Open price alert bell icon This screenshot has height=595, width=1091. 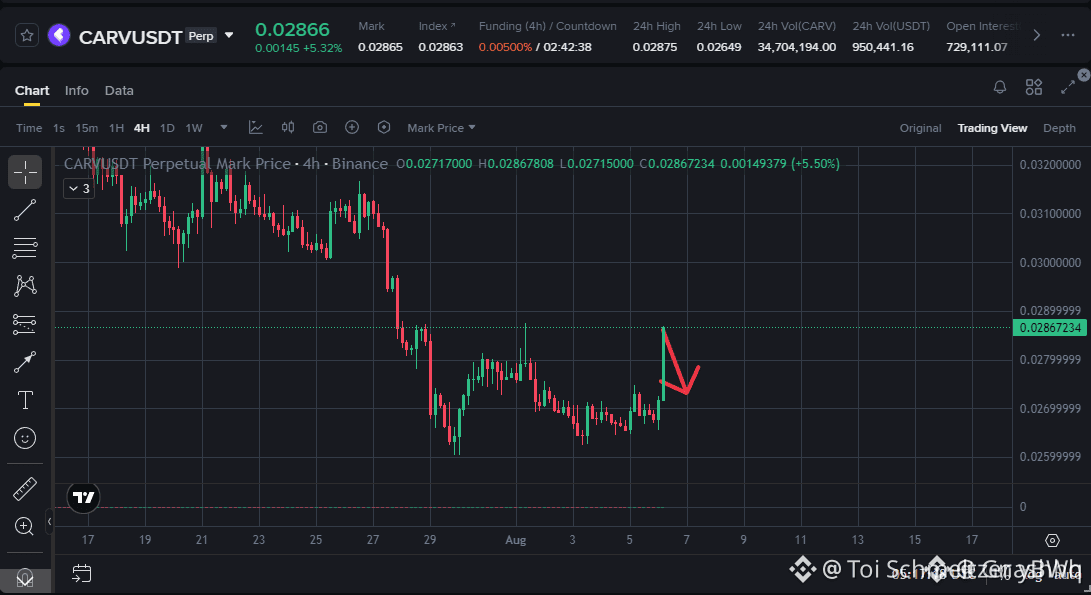(x=1000, y=87)
